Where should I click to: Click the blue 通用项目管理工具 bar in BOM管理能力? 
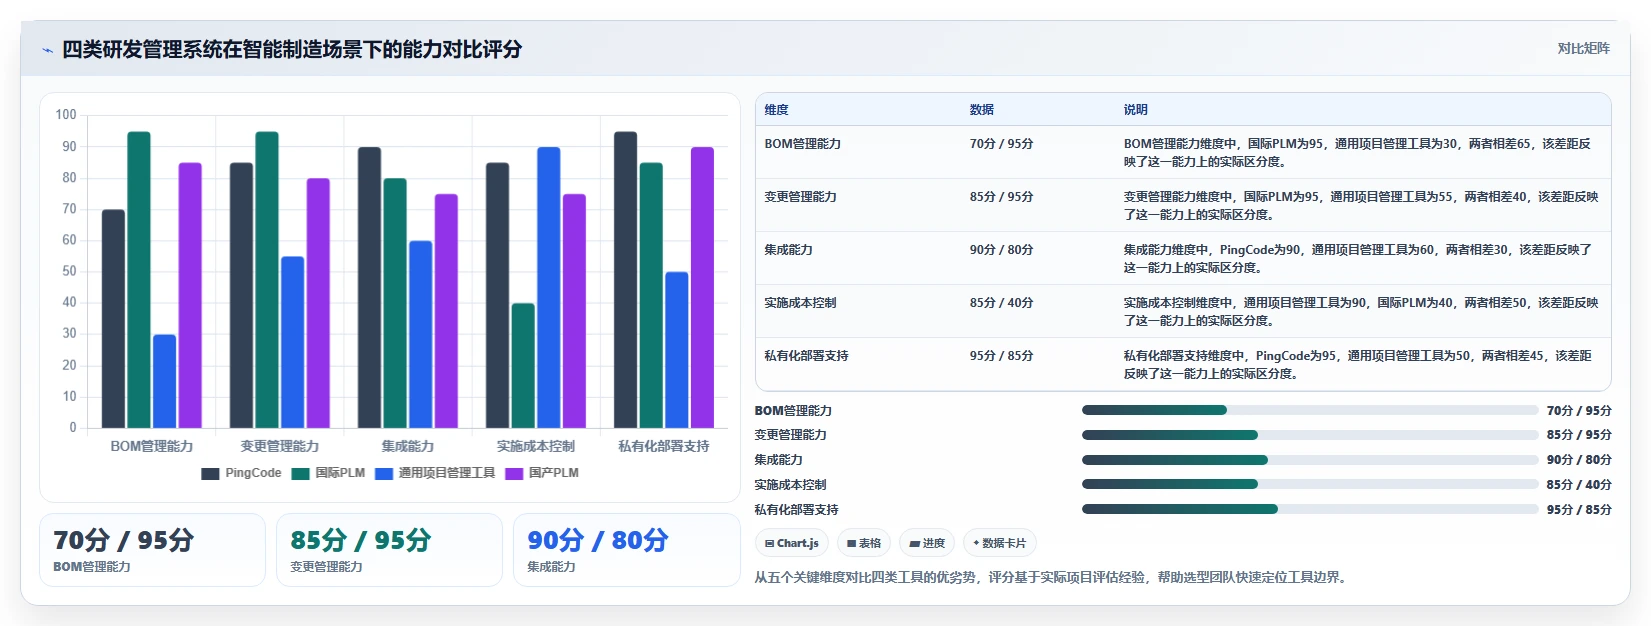(x=164, y=381)
